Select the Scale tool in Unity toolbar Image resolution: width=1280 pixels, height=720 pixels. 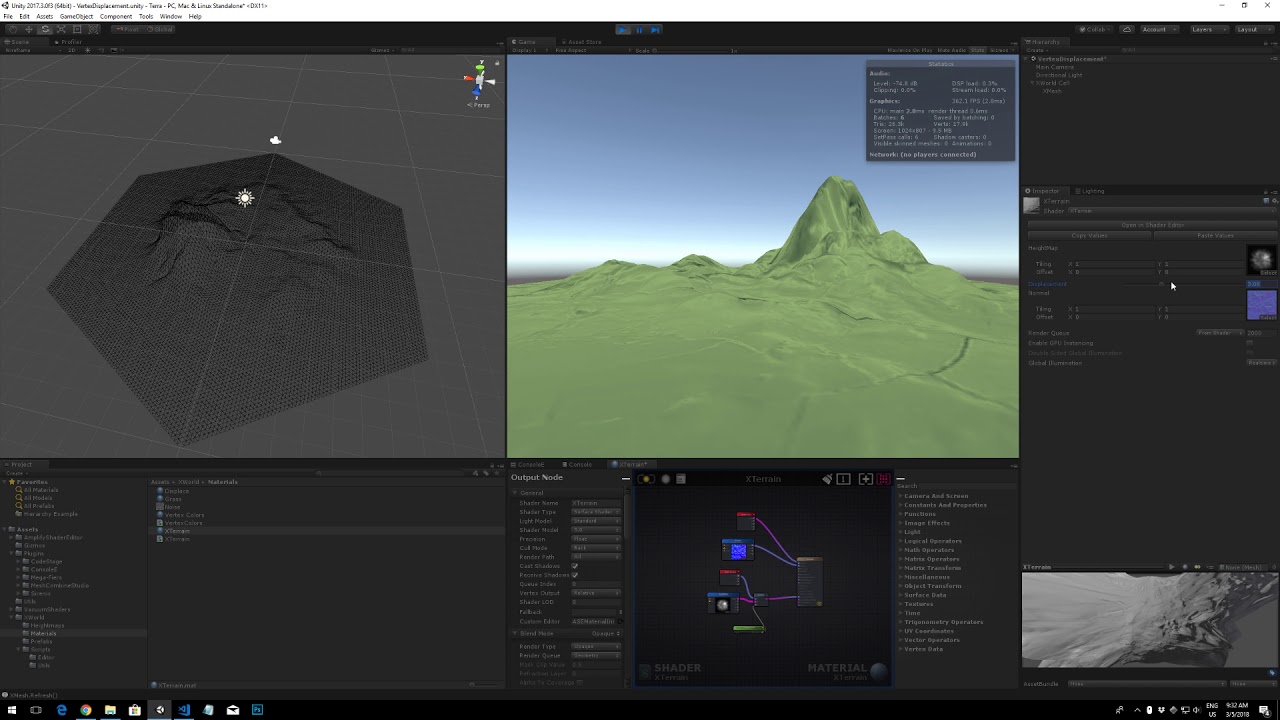pos(61,29)
